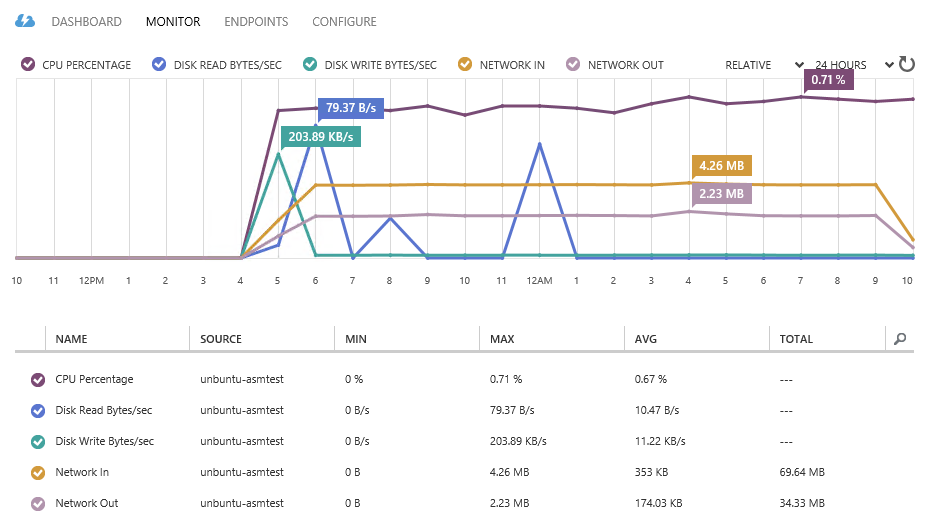Click the 4.26 MB Network In data label

[x=720, y=166]
